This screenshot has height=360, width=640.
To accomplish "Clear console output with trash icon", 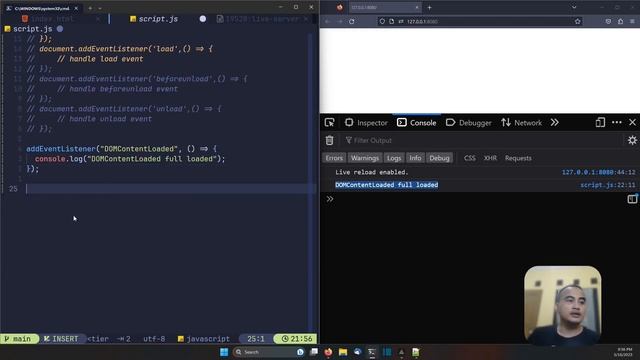I will coord(329,140).
